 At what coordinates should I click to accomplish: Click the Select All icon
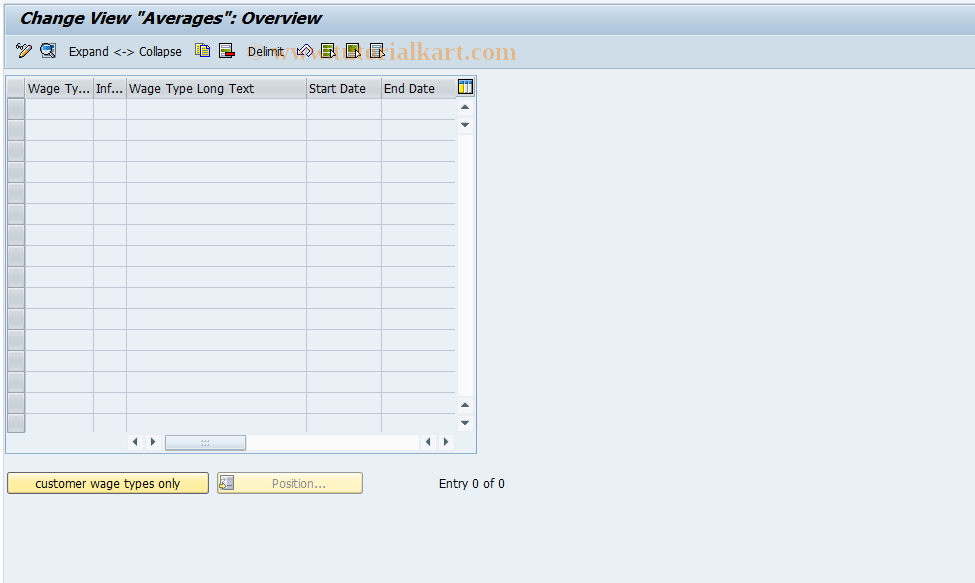point(328,51)
